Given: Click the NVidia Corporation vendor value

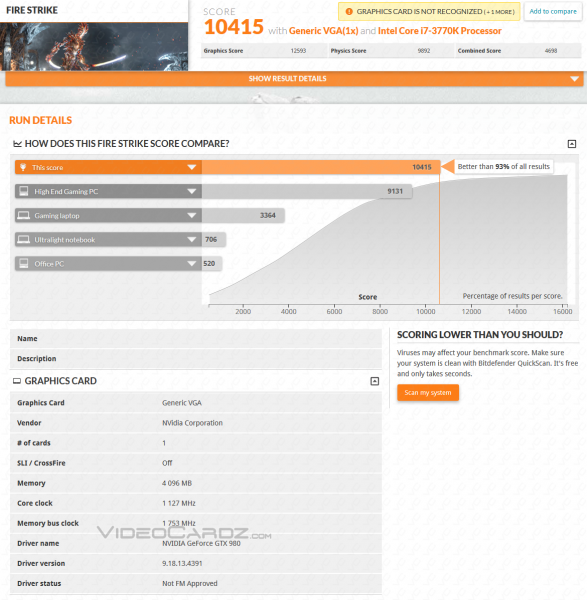Looking at the screenshot, I should pos(192,423).
